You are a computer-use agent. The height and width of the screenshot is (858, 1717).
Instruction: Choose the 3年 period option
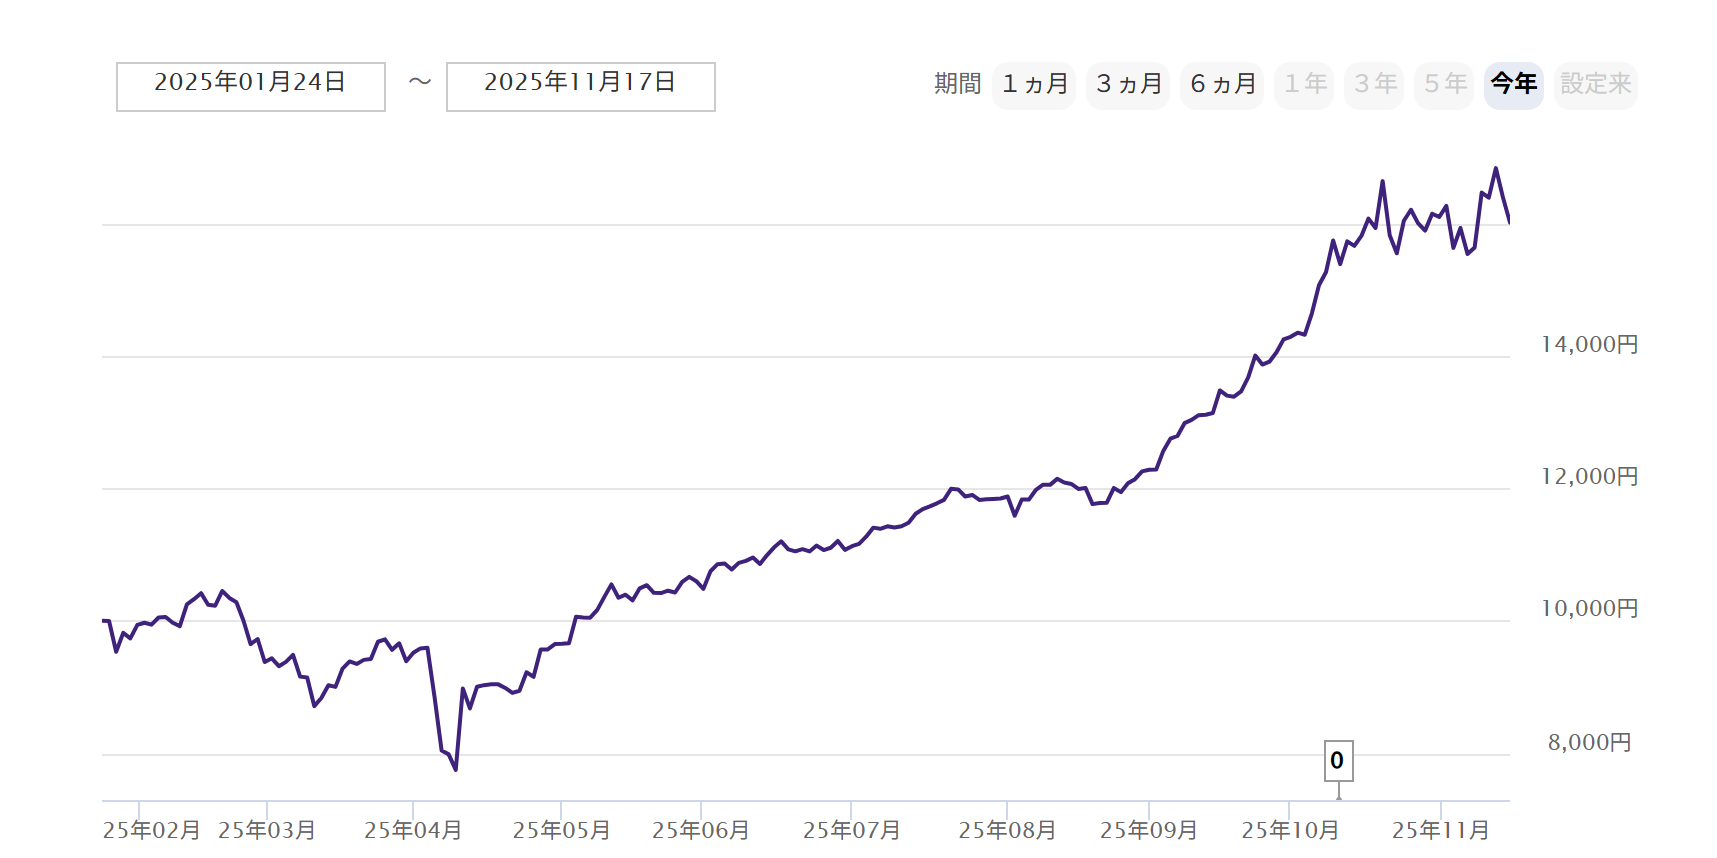click(x=1374, y=85)
